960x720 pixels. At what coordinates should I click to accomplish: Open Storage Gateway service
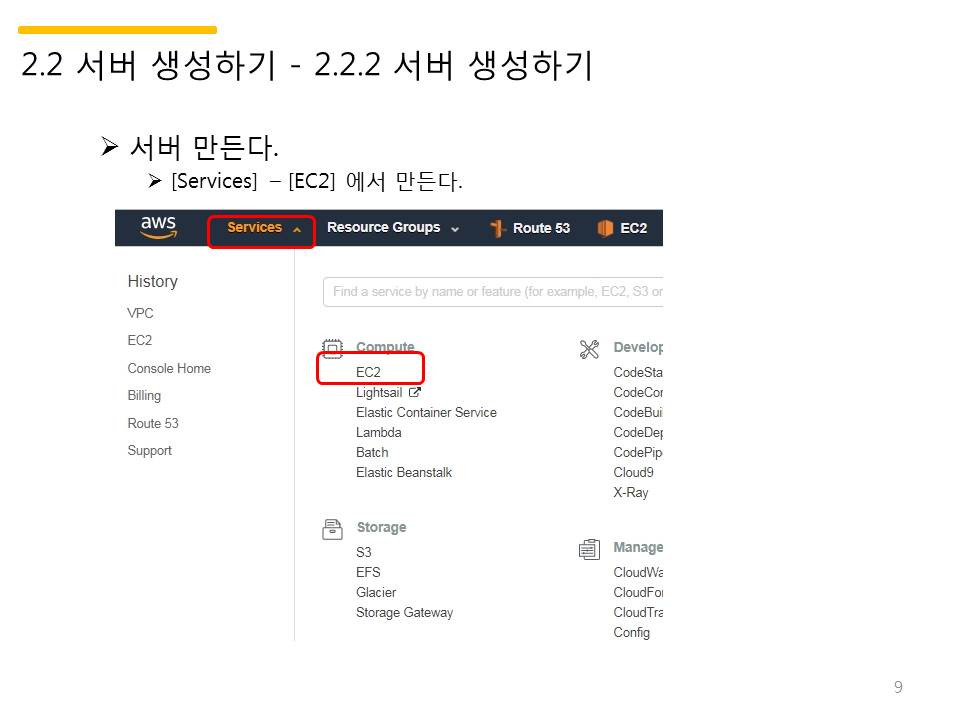(x=404, y=612)
